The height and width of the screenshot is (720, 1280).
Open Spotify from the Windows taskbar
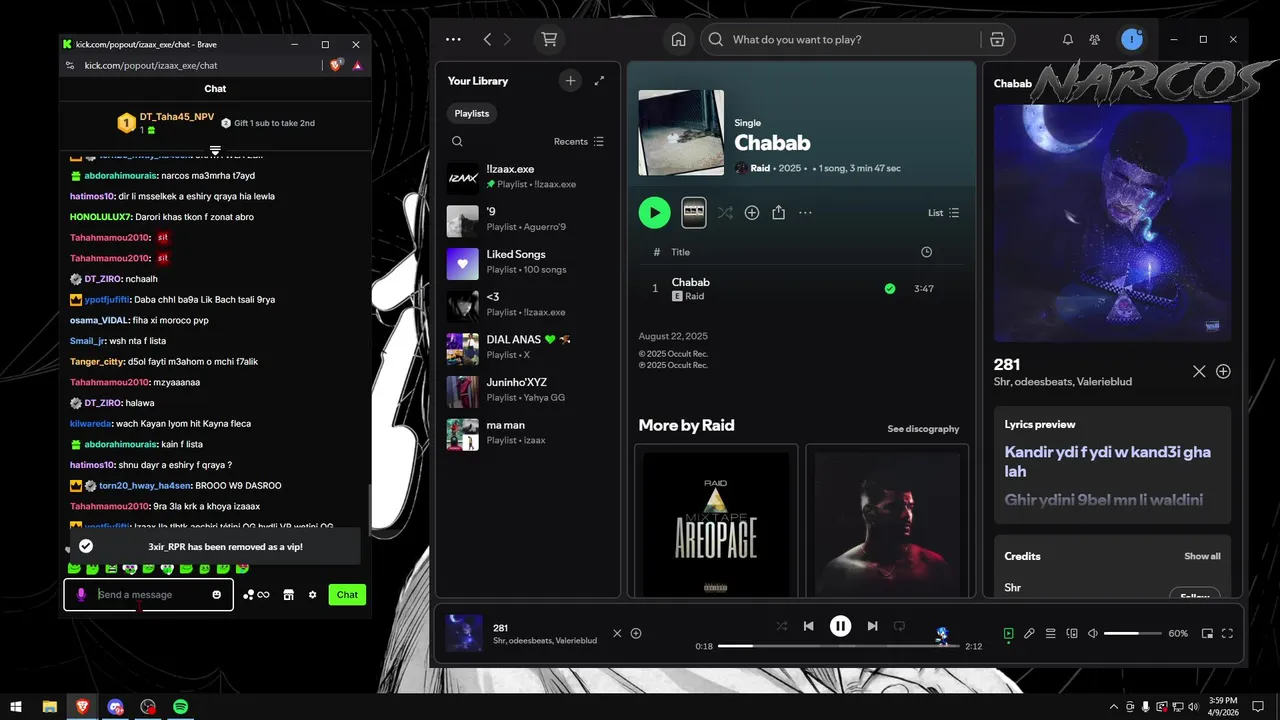181,706
